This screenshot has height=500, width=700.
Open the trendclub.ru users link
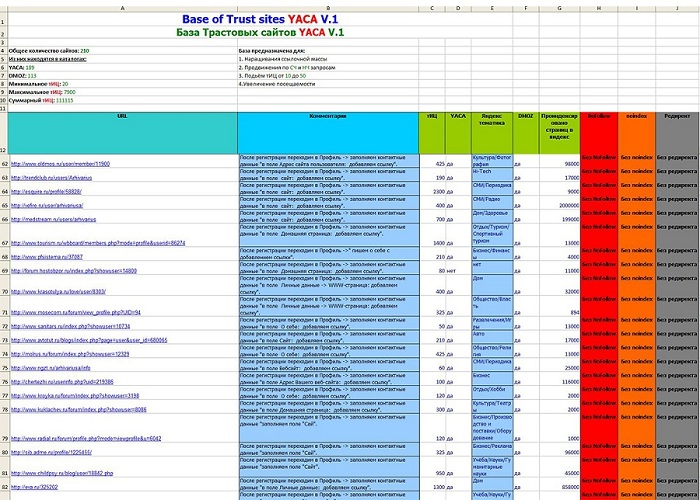pos(51,178)
